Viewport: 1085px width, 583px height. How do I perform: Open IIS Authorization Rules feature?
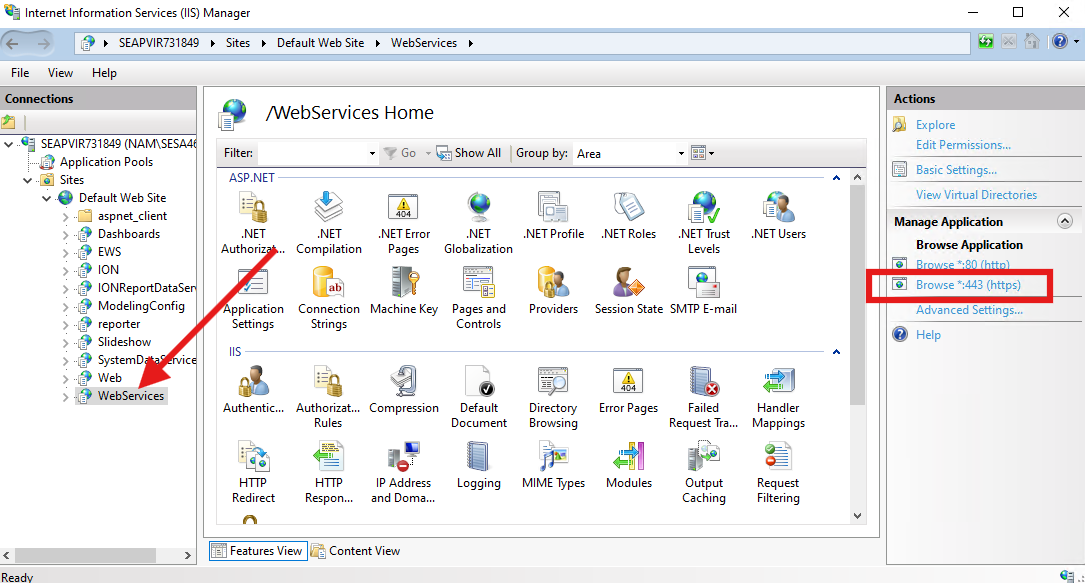328,397
